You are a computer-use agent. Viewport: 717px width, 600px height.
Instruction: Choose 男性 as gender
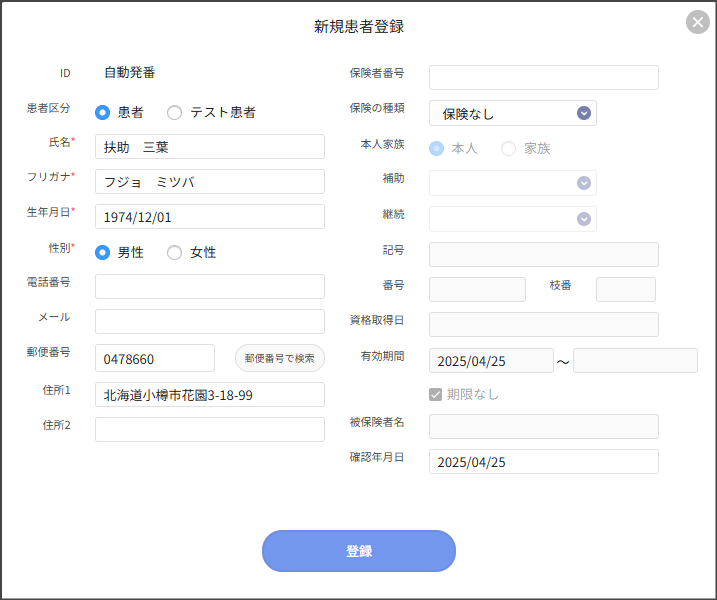(x=102, y=253)
